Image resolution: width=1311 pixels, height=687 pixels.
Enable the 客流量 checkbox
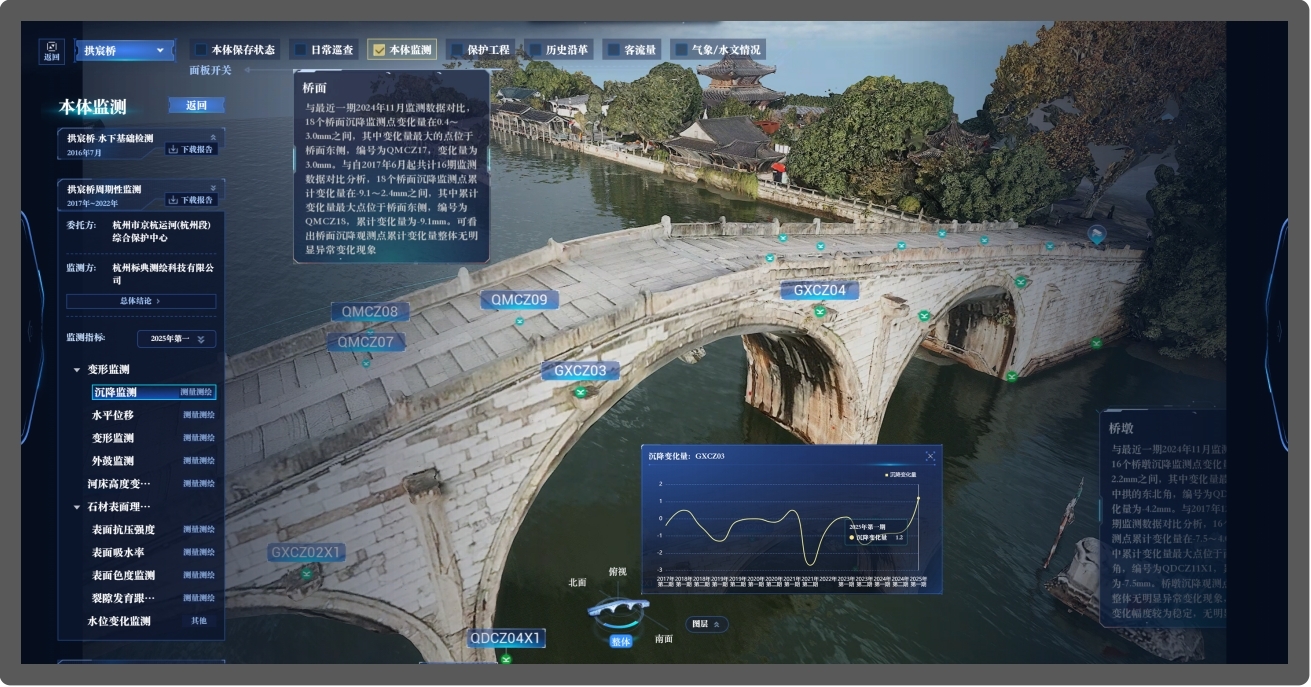[x=613, y=49]
